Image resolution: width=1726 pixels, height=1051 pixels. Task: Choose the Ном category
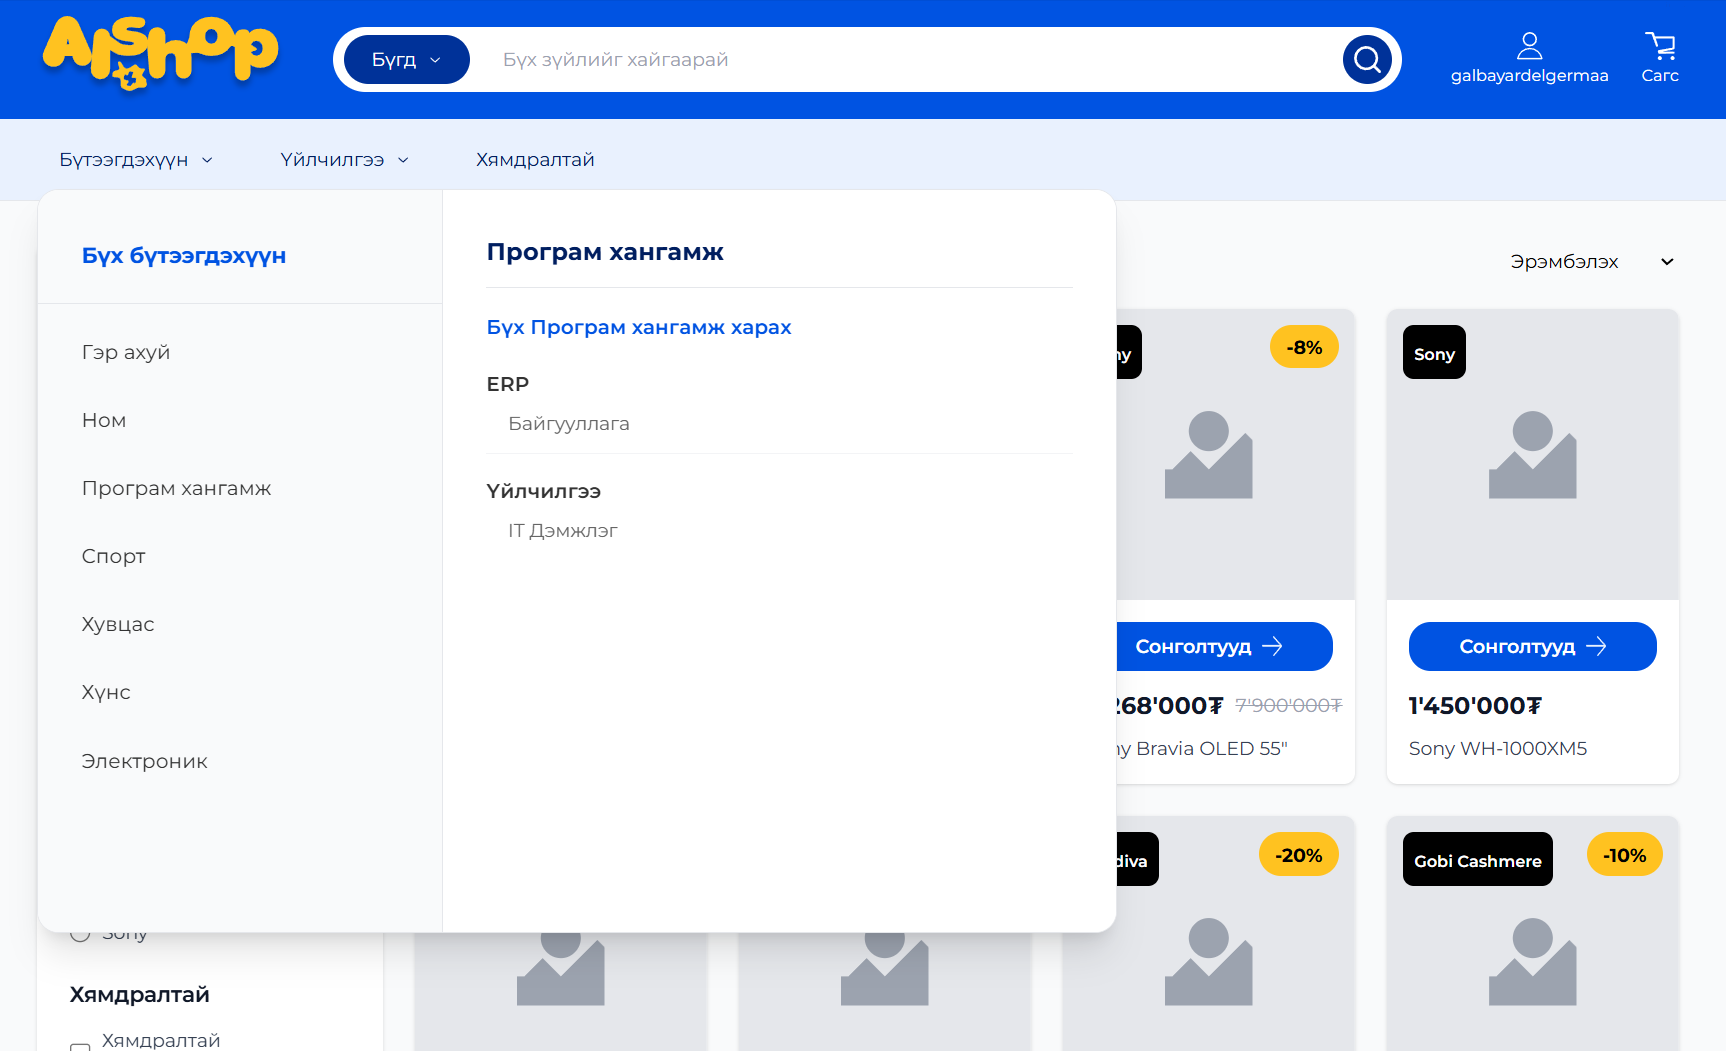point(104,420)
